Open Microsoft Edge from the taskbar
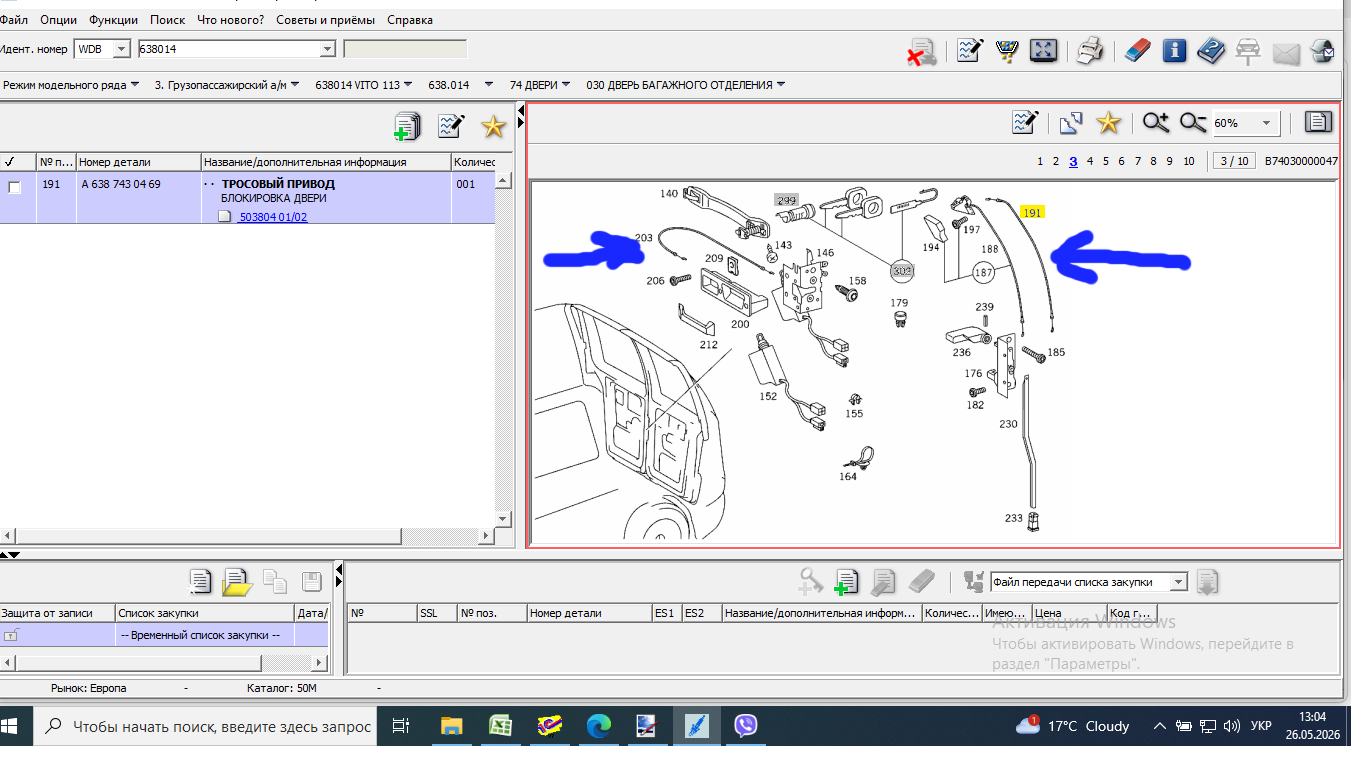The height and width of the screenshot is (768, 1366). tap(598, 726)
